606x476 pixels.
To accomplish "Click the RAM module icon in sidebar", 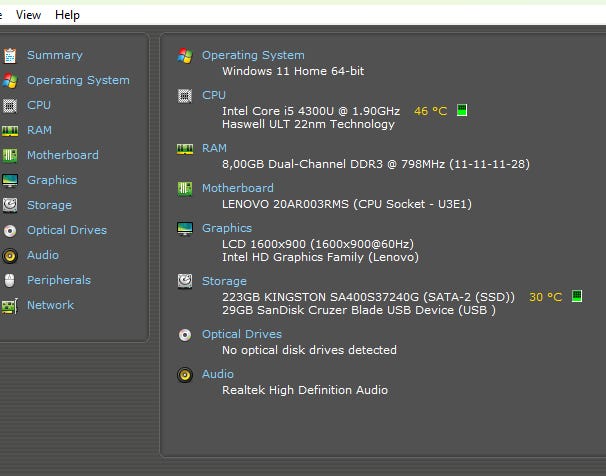I will click(x=10, y=130).
